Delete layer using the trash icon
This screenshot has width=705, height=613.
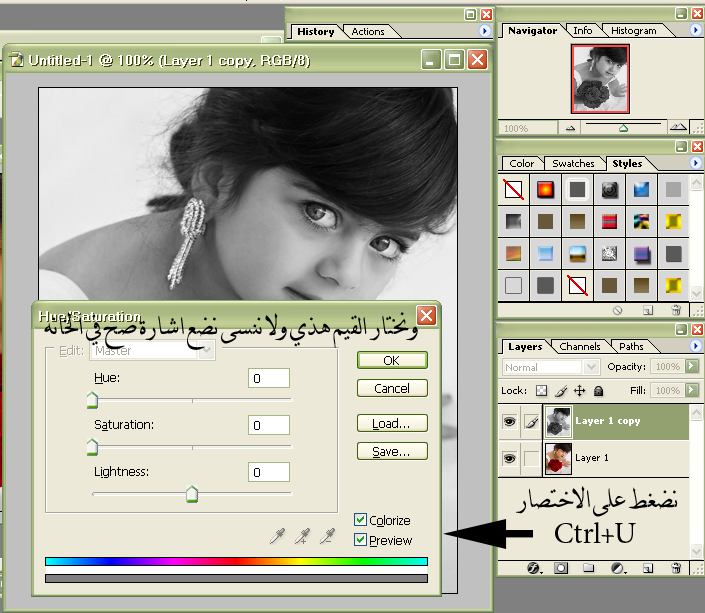(x=676, y=568)
